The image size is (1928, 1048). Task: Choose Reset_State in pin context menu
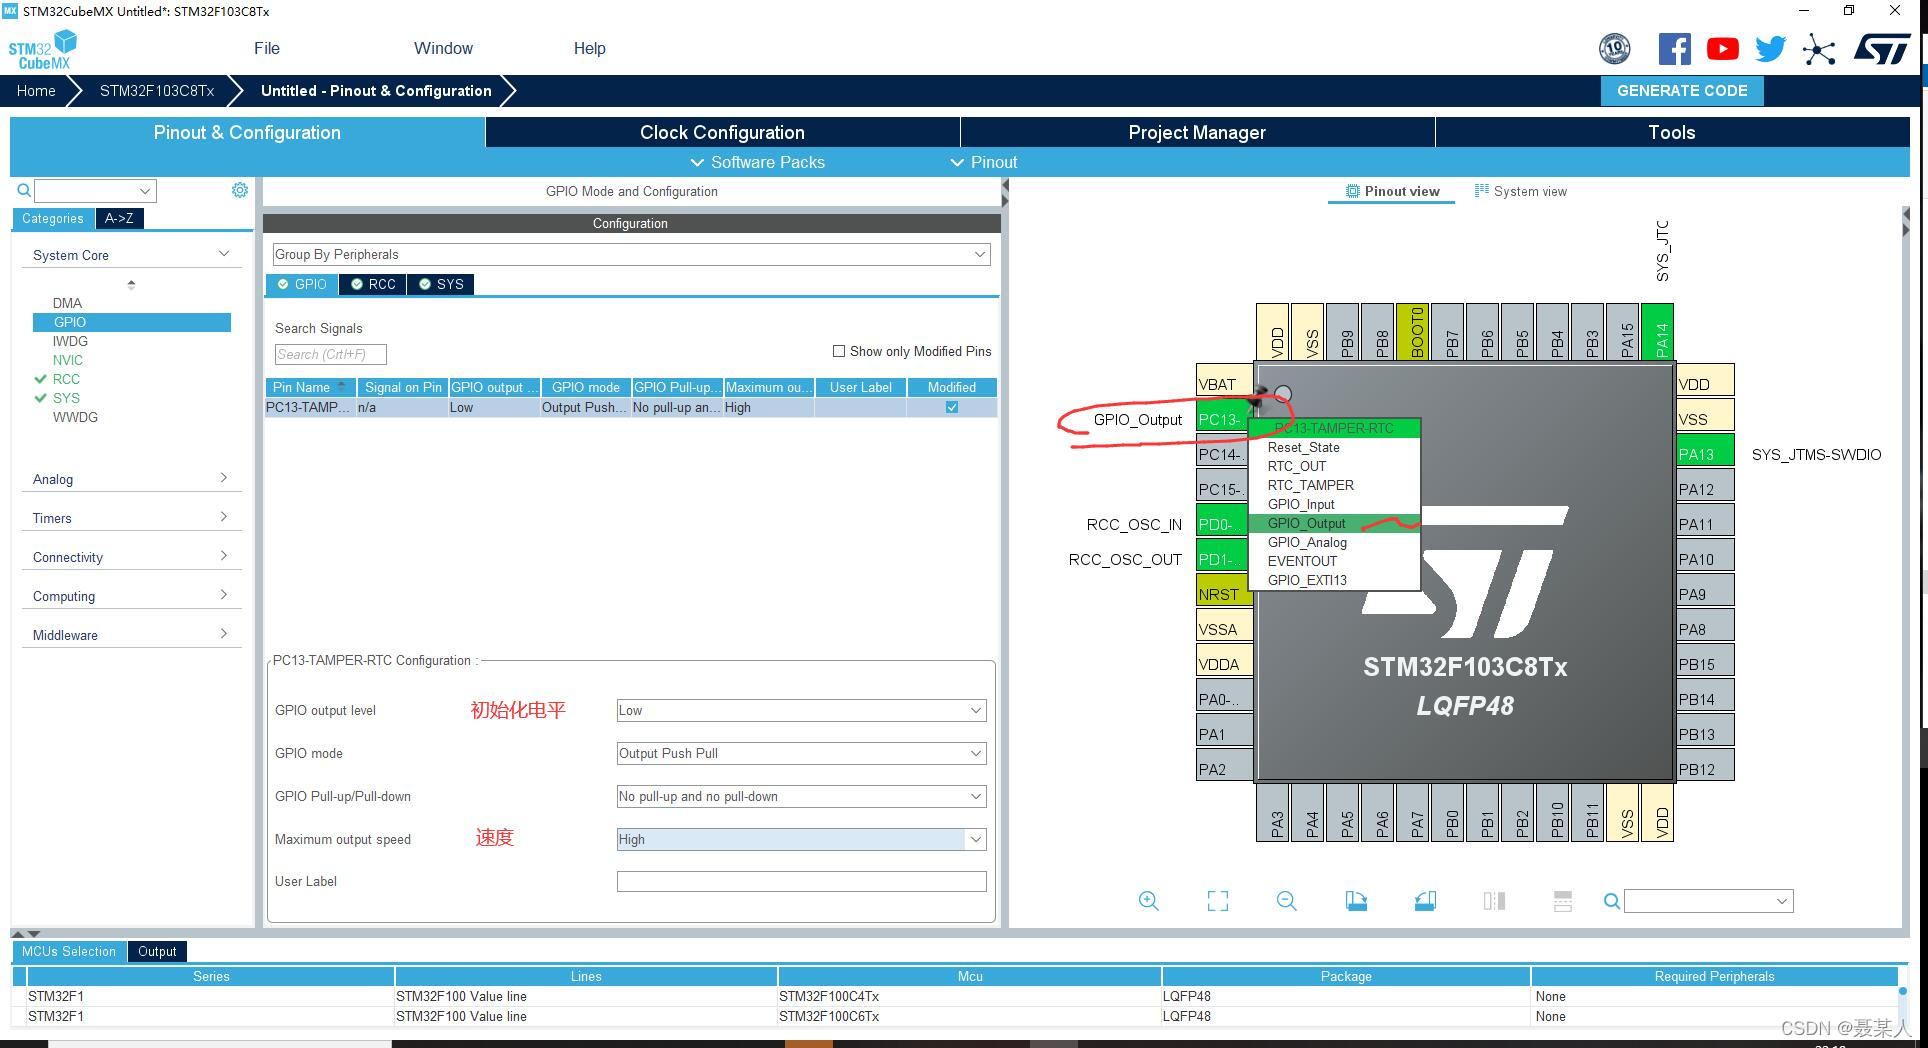pyautogui.click(x=1303, y=447)
